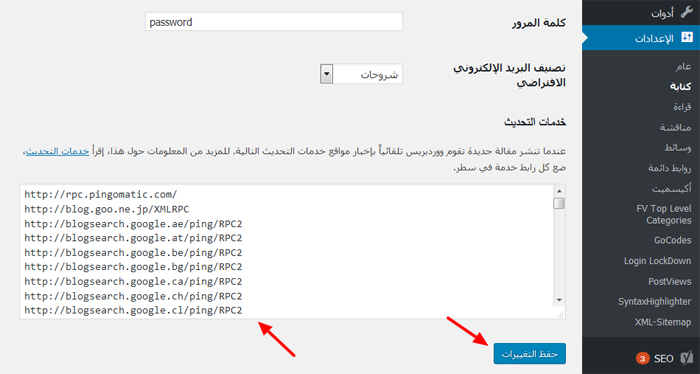Open PostViews settings page
This screenshot has width=700, height=374.
coord(670,282)
